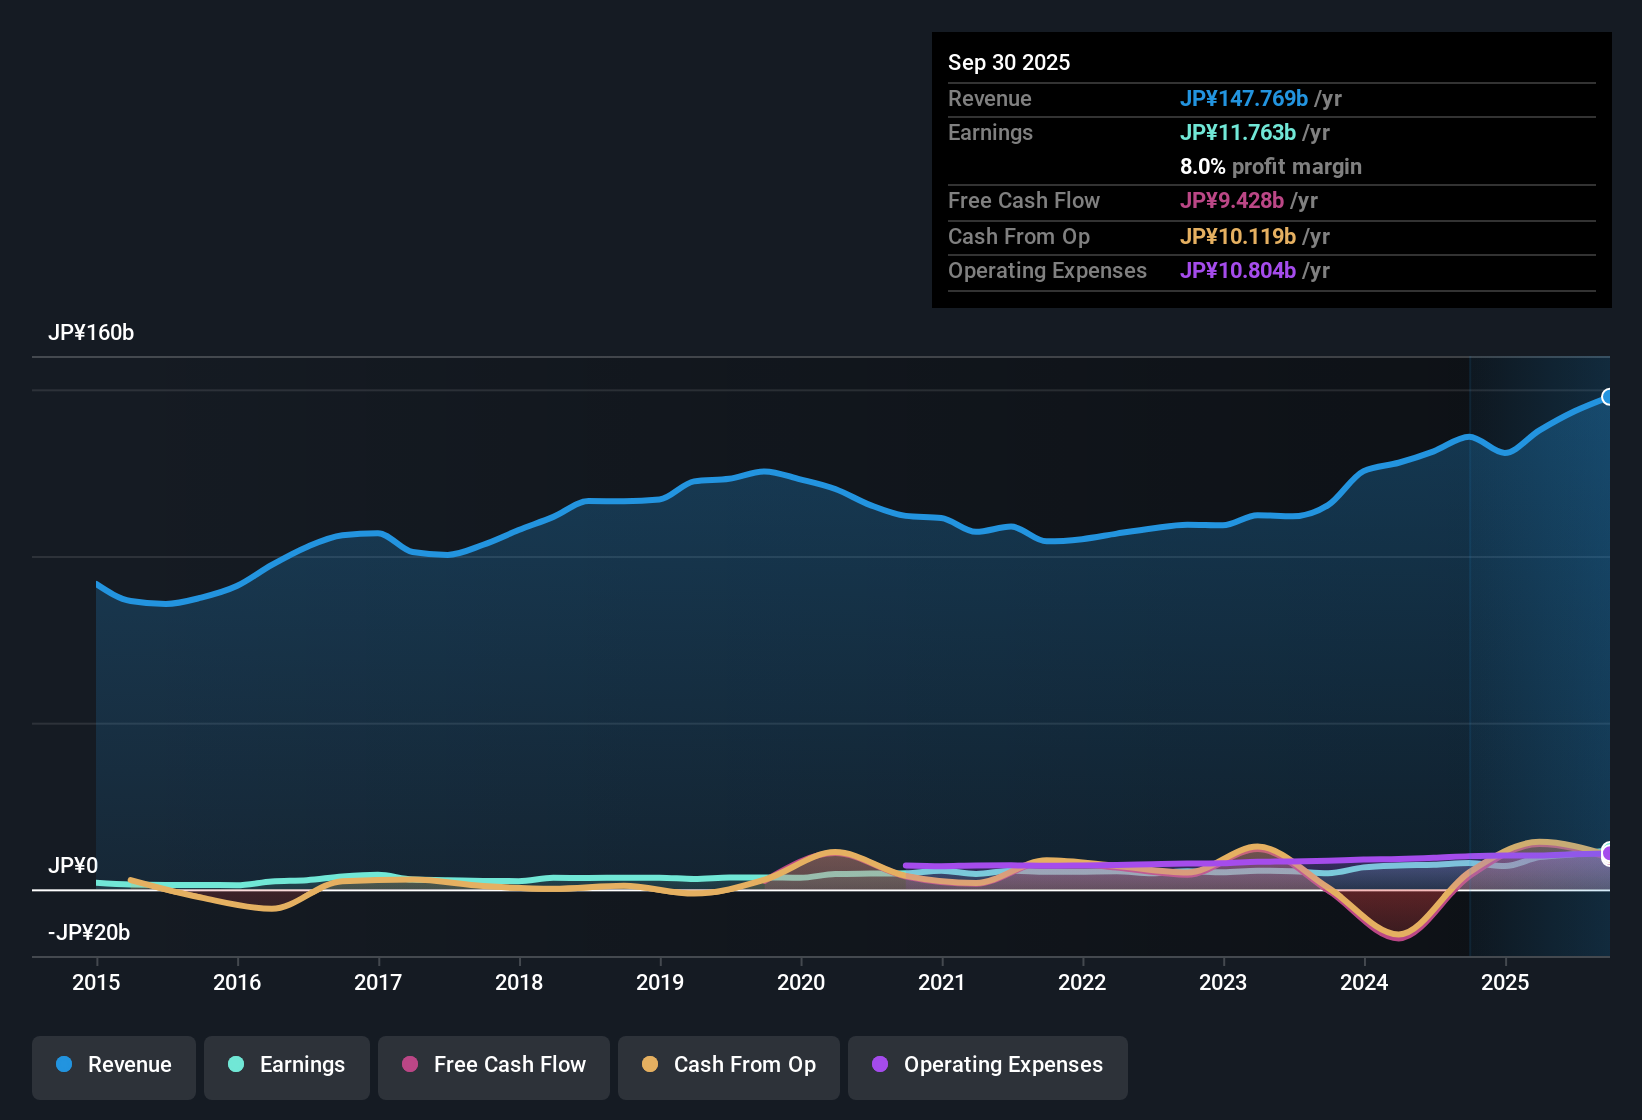This screenshot has height=1120, width=1642.
Task: Click the Revenue value JP¥147.769b in tooltip
Action: coord(1245,98)
